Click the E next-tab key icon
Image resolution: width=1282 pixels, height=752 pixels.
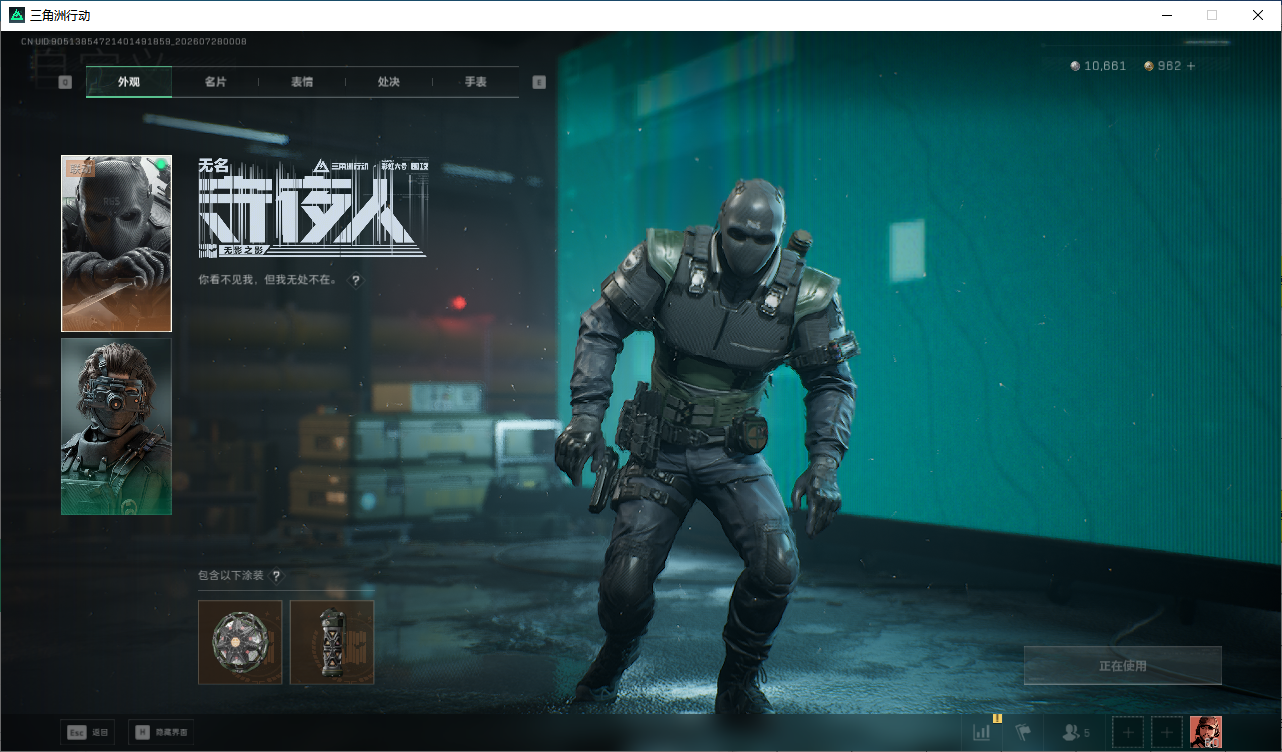[539, 82]
